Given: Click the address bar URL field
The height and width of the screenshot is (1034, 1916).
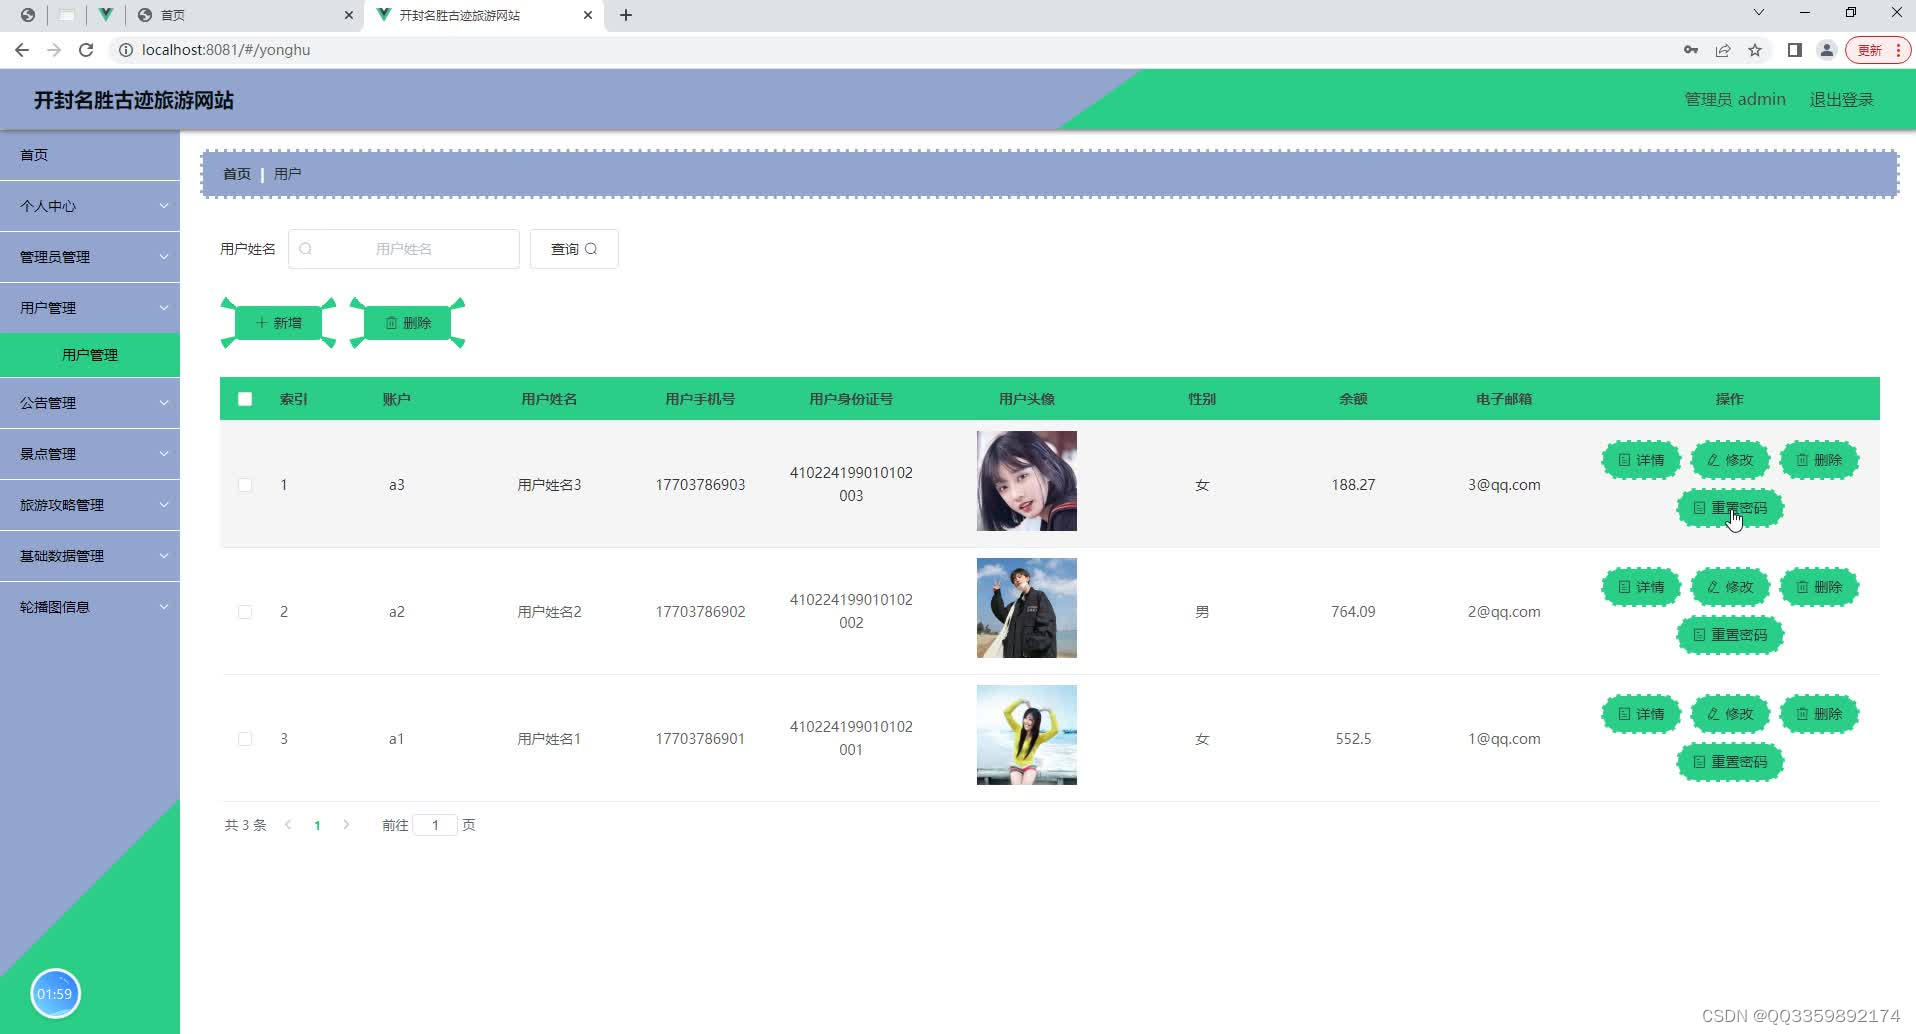Looking at the screenshot, I should (890, 50).
